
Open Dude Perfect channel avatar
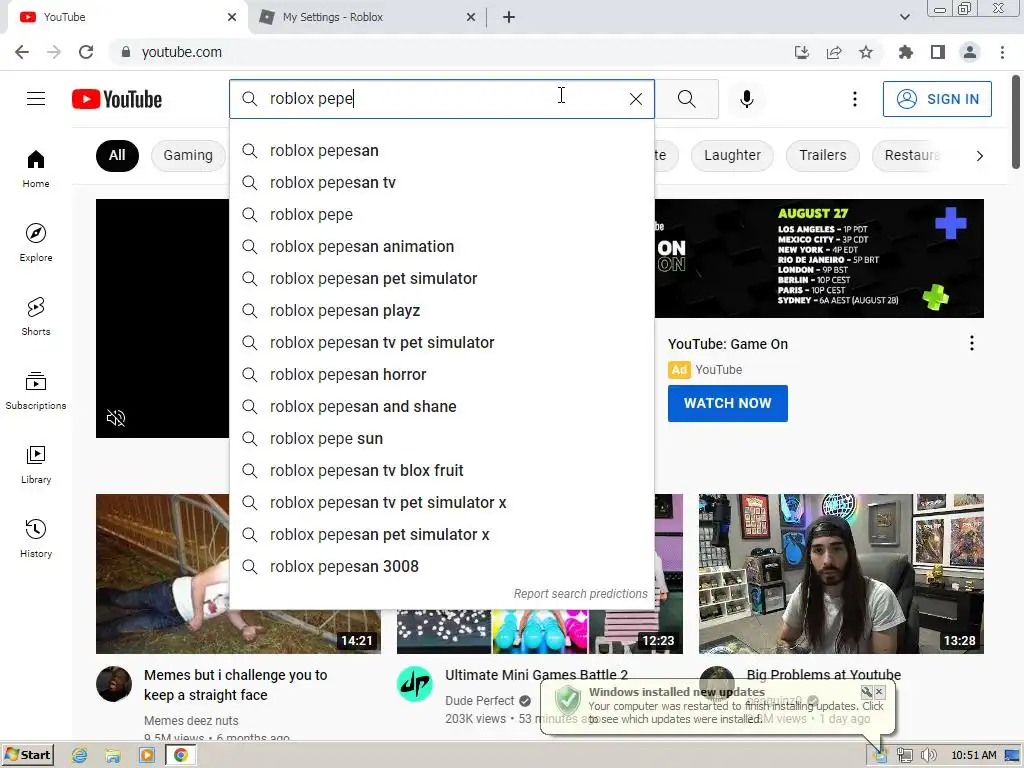click(415, 684)
